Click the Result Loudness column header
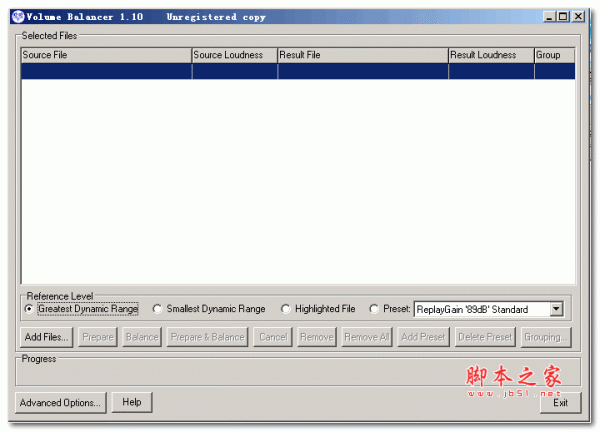Image resolution: width=600 pixels, height=432 pixels. [491, 55]
